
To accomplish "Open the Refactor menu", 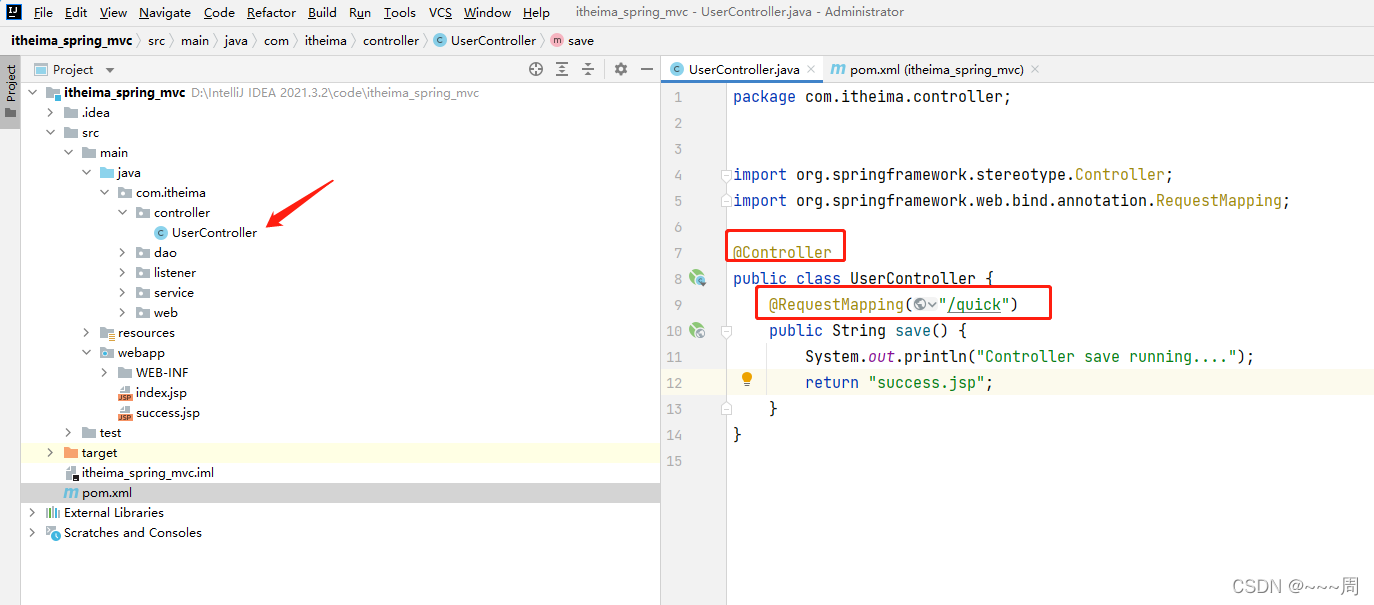I will [x=271, y=12].
